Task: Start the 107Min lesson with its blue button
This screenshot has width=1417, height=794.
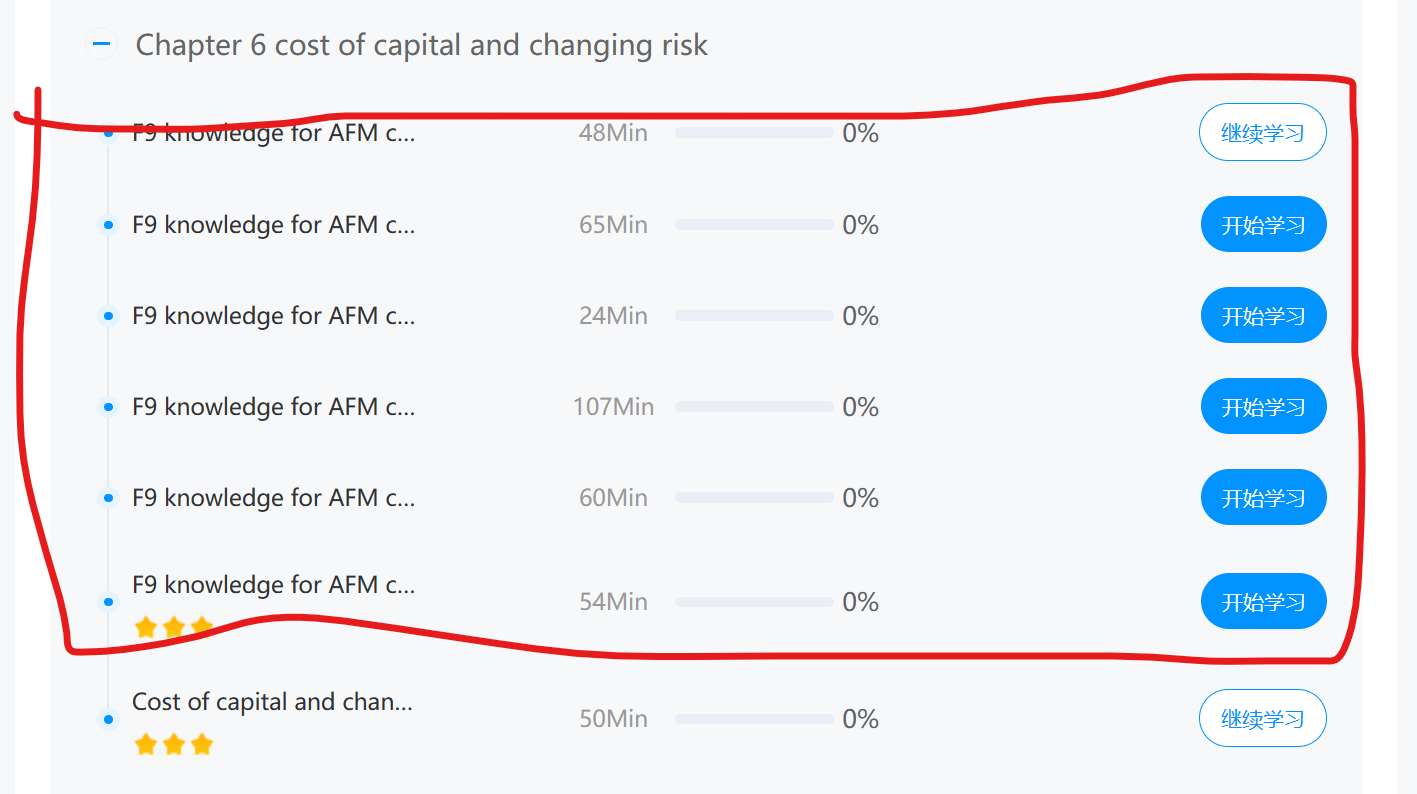Action: coord(1263,406)
